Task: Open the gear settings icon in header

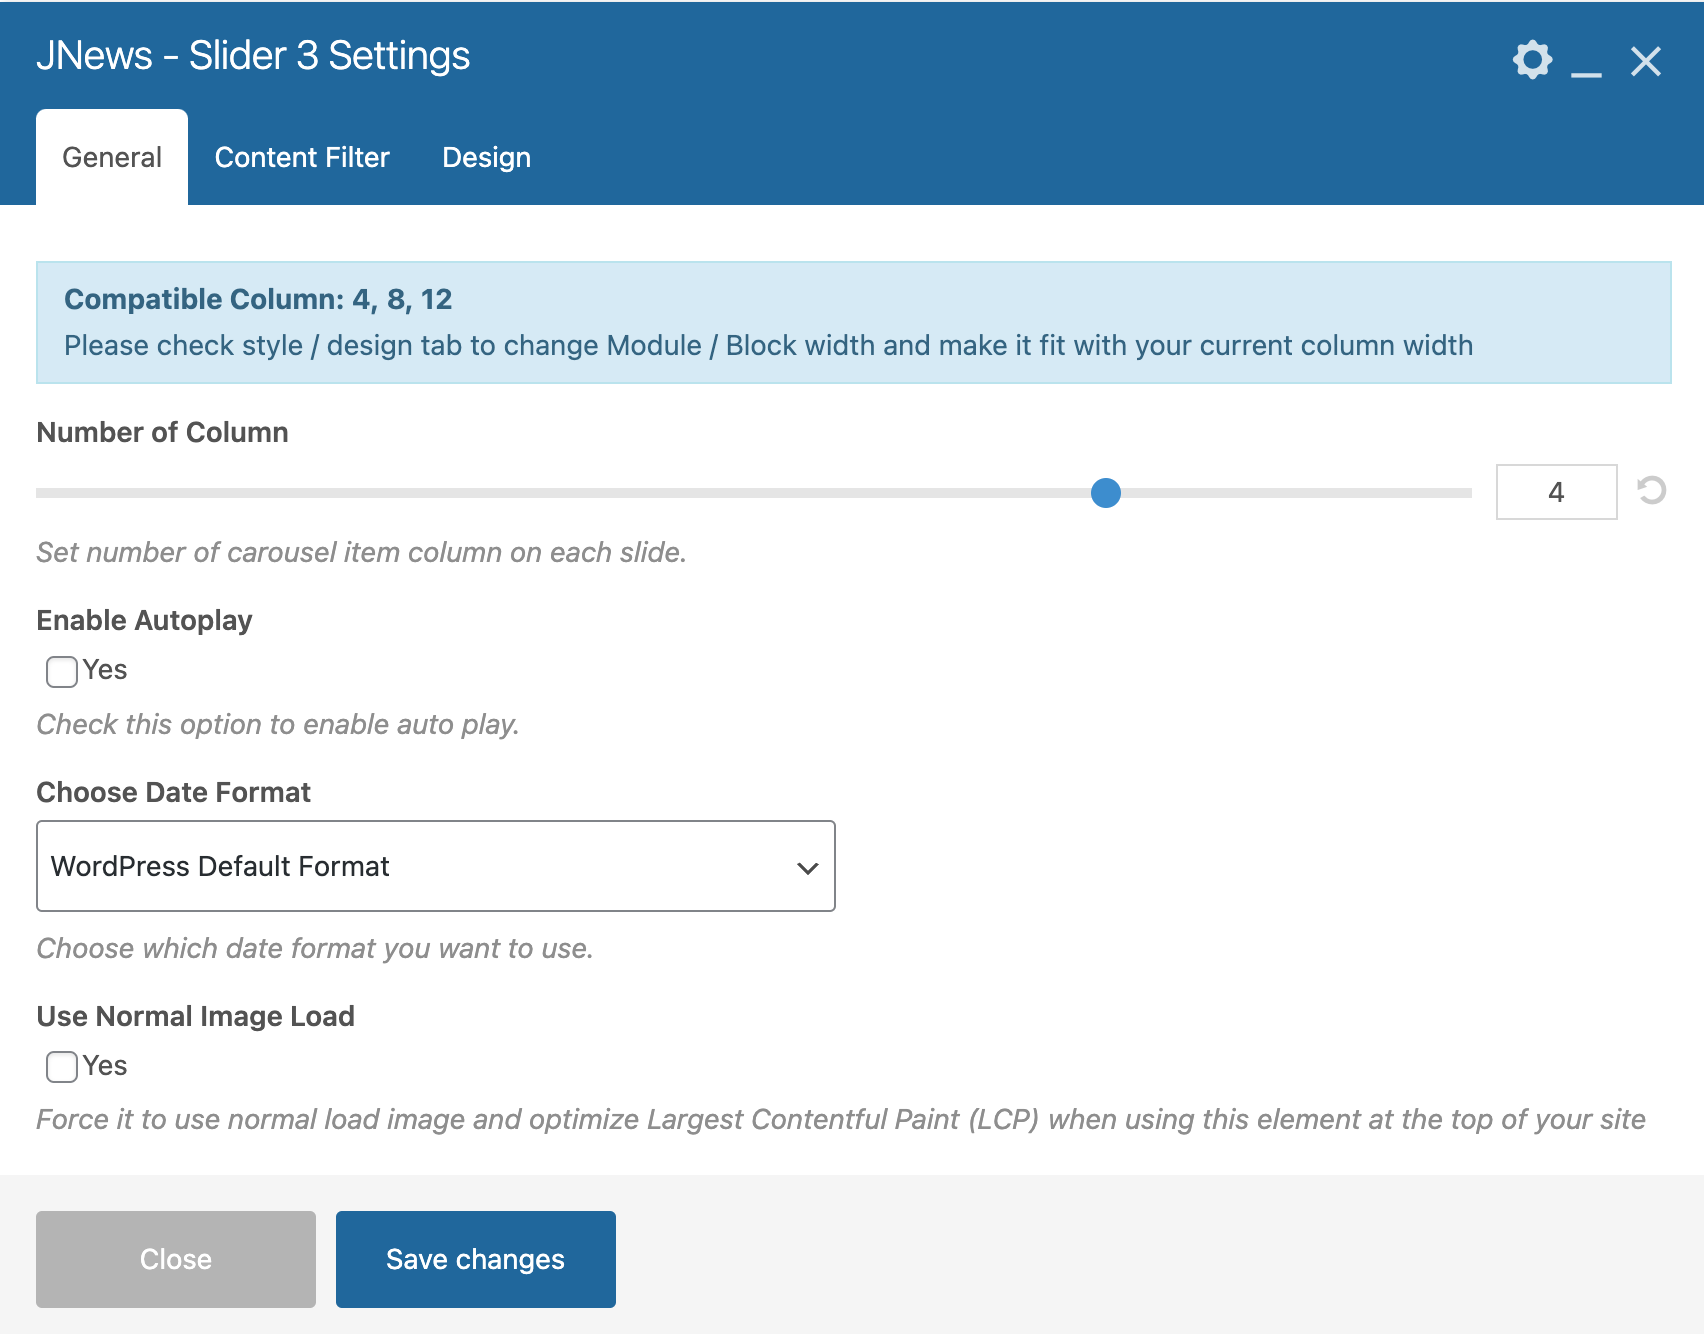Action: pyautogui.click(x=1532, y=60)
